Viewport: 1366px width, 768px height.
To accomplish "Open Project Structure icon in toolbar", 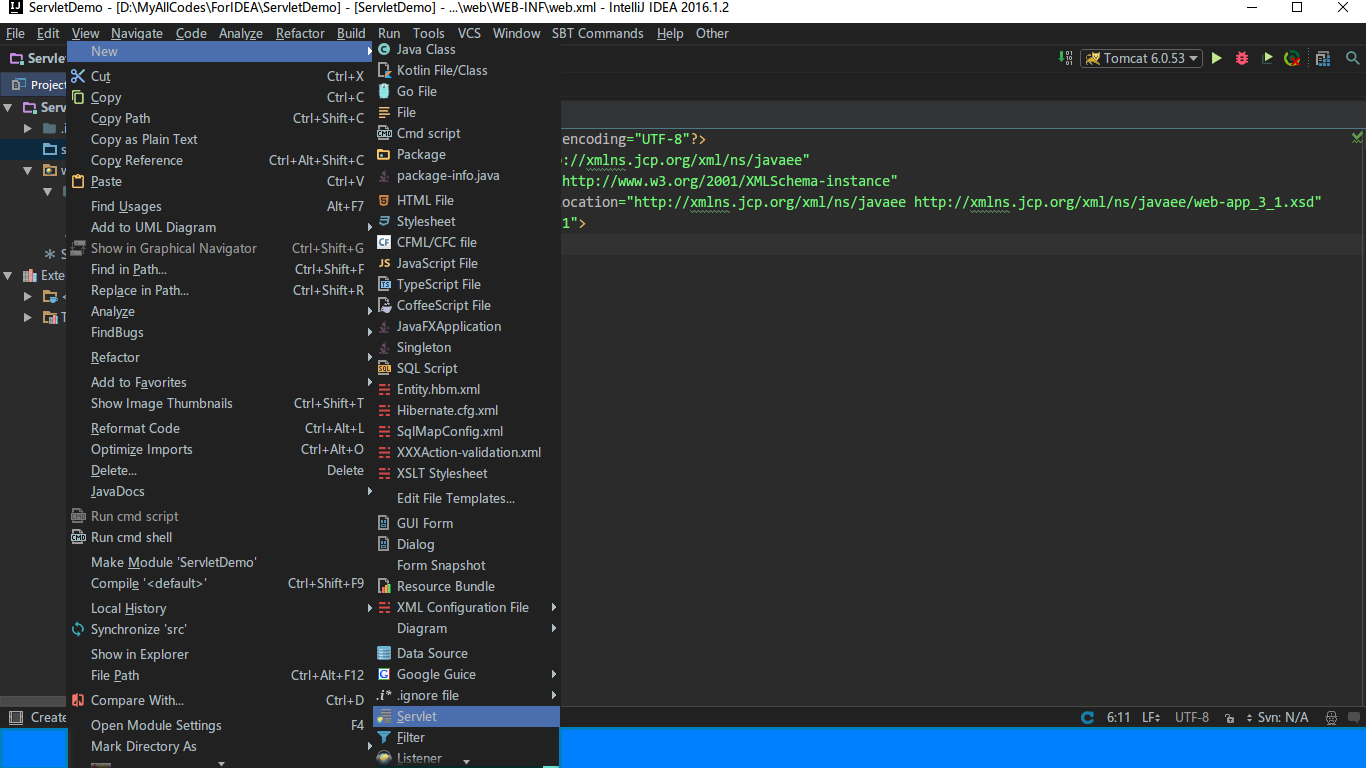I will coord(1323,58).
